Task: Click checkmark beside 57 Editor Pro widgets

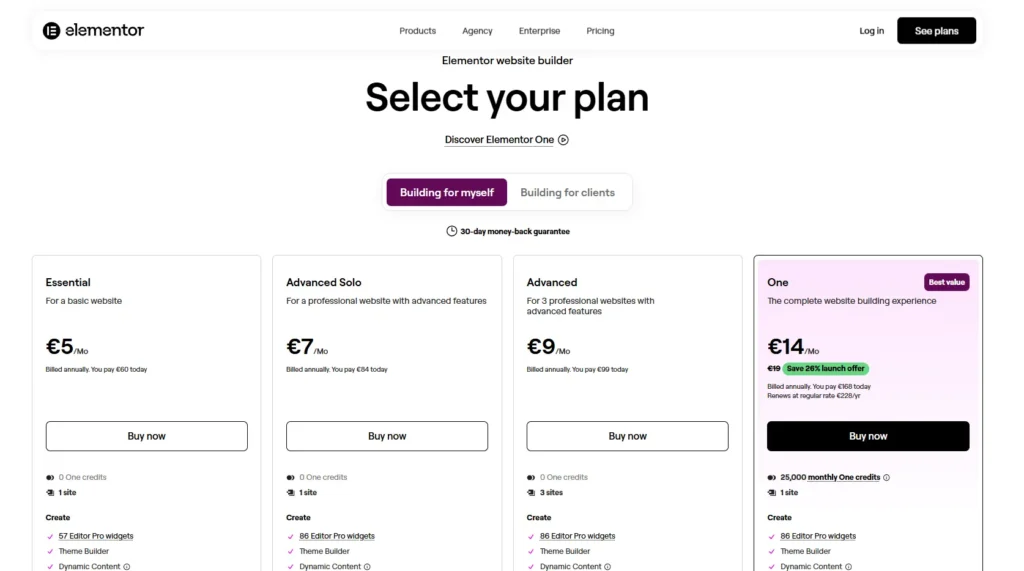Action: 50,536
